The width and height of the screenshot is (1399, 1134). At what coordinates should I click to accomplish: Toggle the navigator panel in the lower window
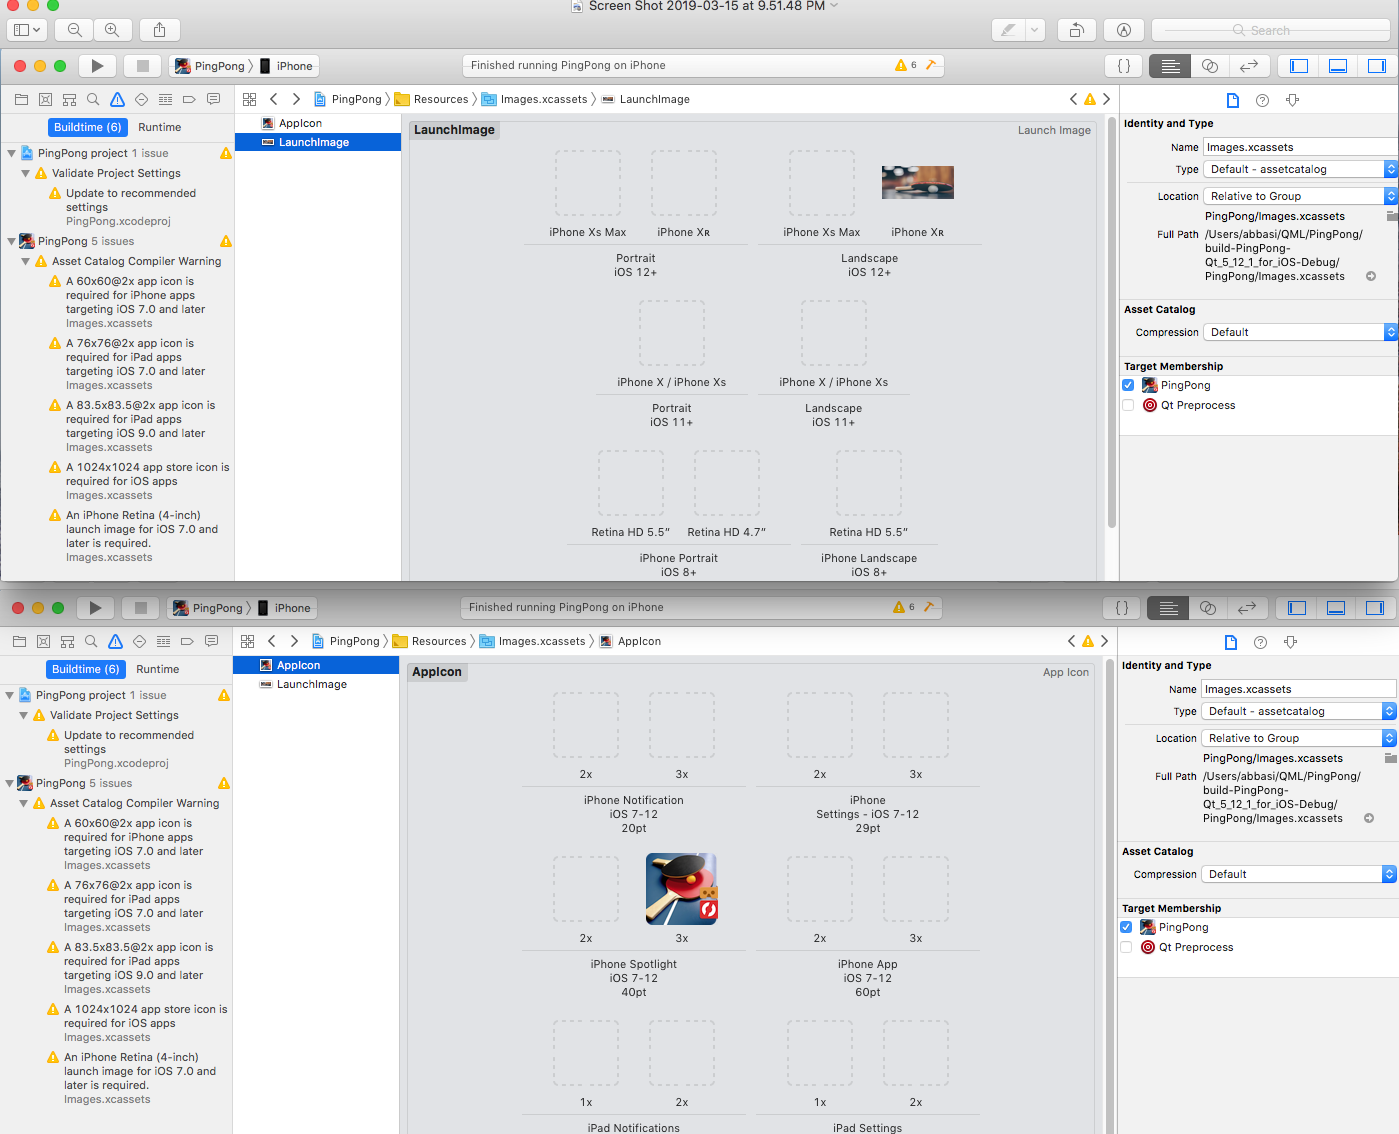coord(1297,608)
